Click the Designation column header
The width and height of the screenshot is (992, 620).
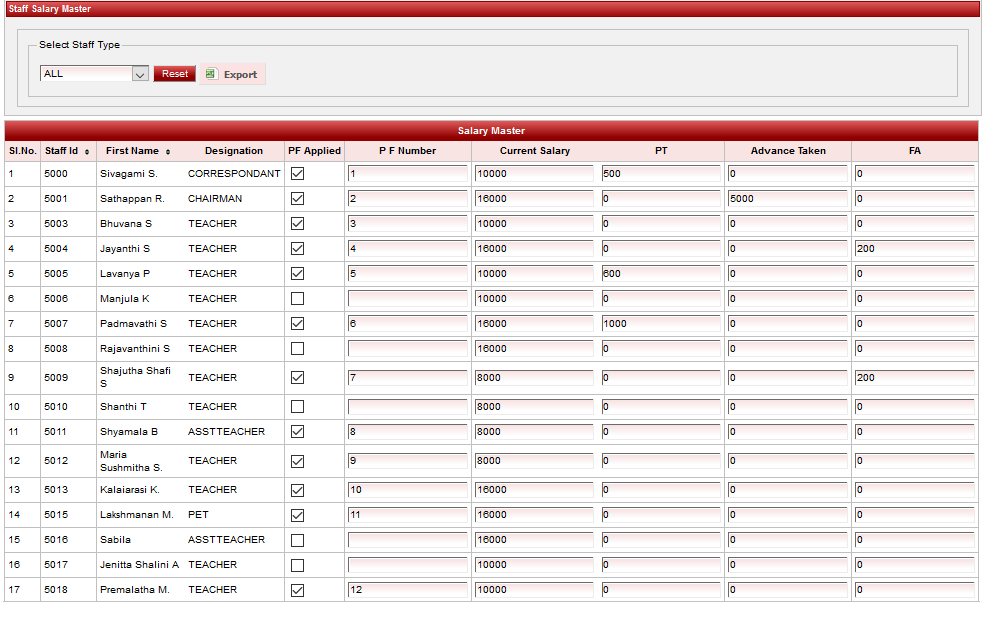tap(234, 151)
